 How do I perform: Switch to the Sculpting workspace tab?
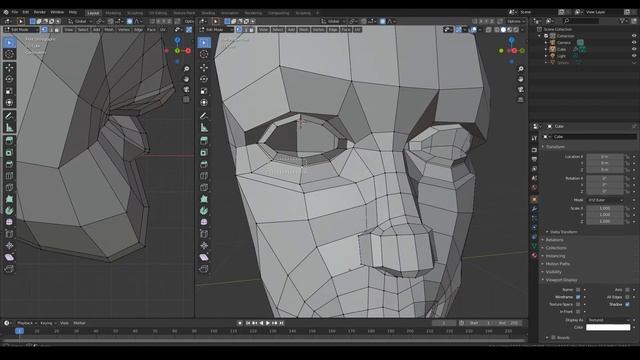coord(135,13)
